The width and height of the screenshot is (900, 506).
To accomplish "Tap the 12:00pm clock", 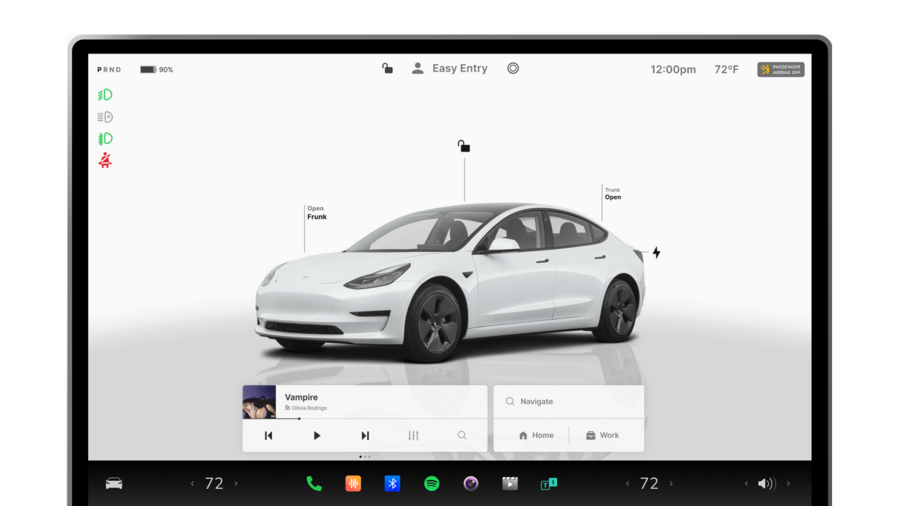I will pyautogui.click(x=673, y=69).
